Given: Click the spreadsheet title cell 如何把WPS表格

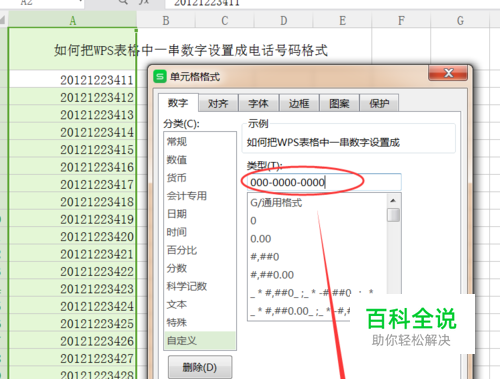Looking at the screenshot, I should click(x=73, y=49).
